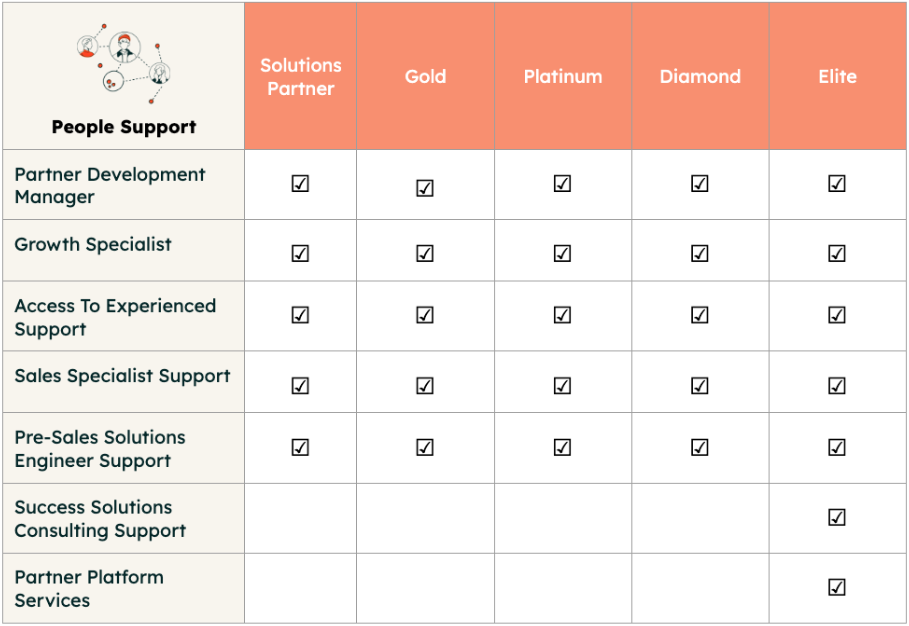Screen dimensions: 909x626
Task: Click empty Diamond cell for Partner Platform Services
Action: 700,588
